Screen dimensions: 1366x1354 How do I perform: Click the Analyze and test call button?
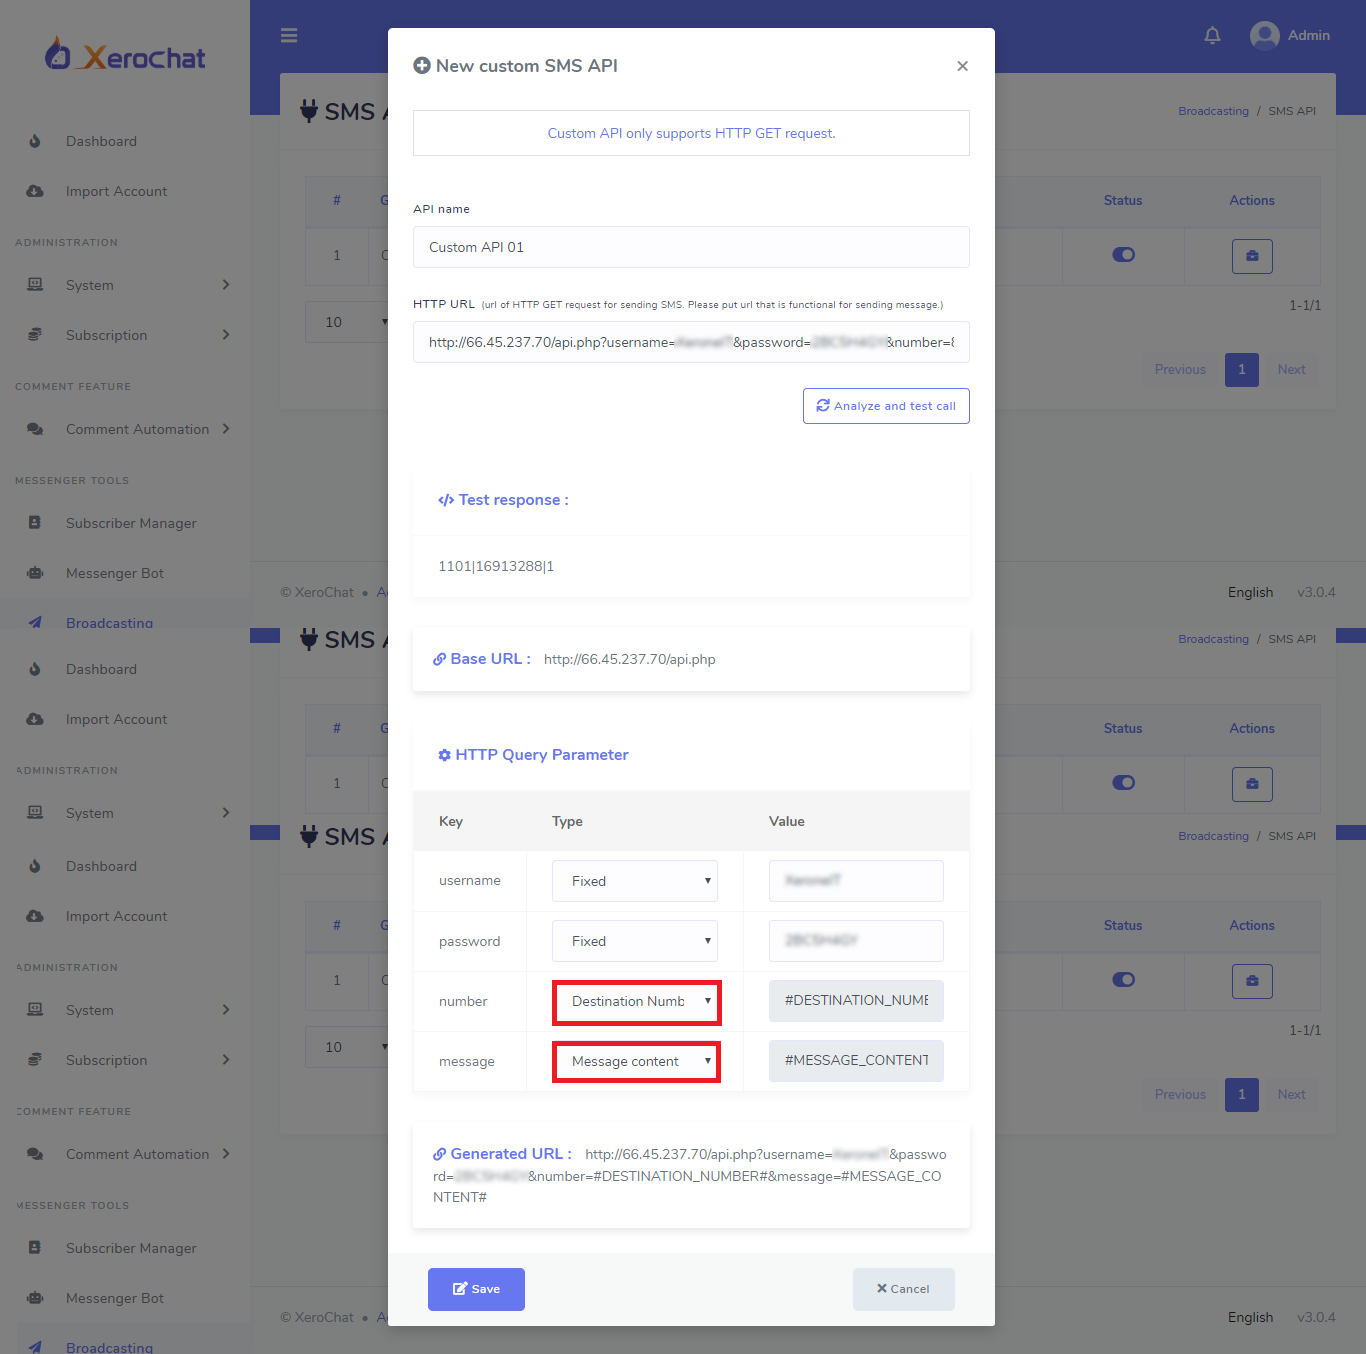tap(886, 406)
